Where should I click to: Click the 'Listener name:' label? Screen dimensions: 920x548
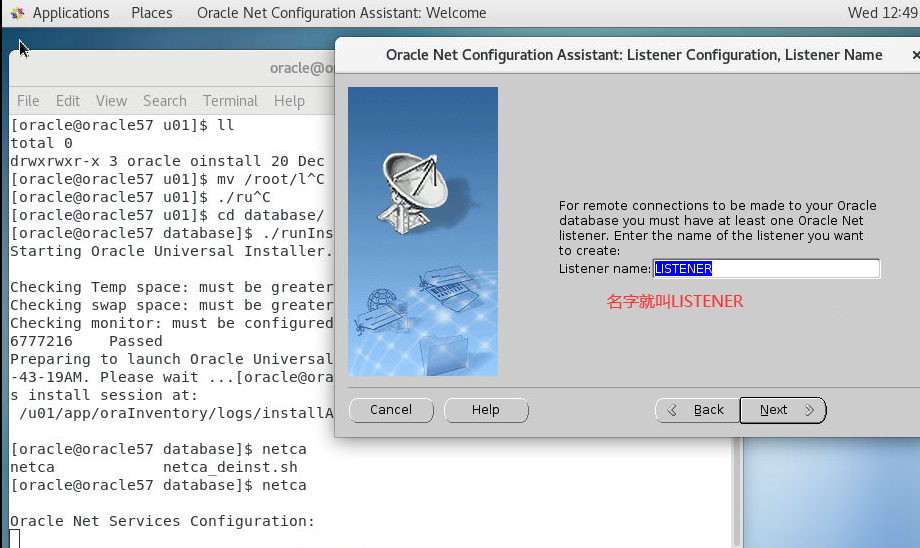click(x=604, y=269)
